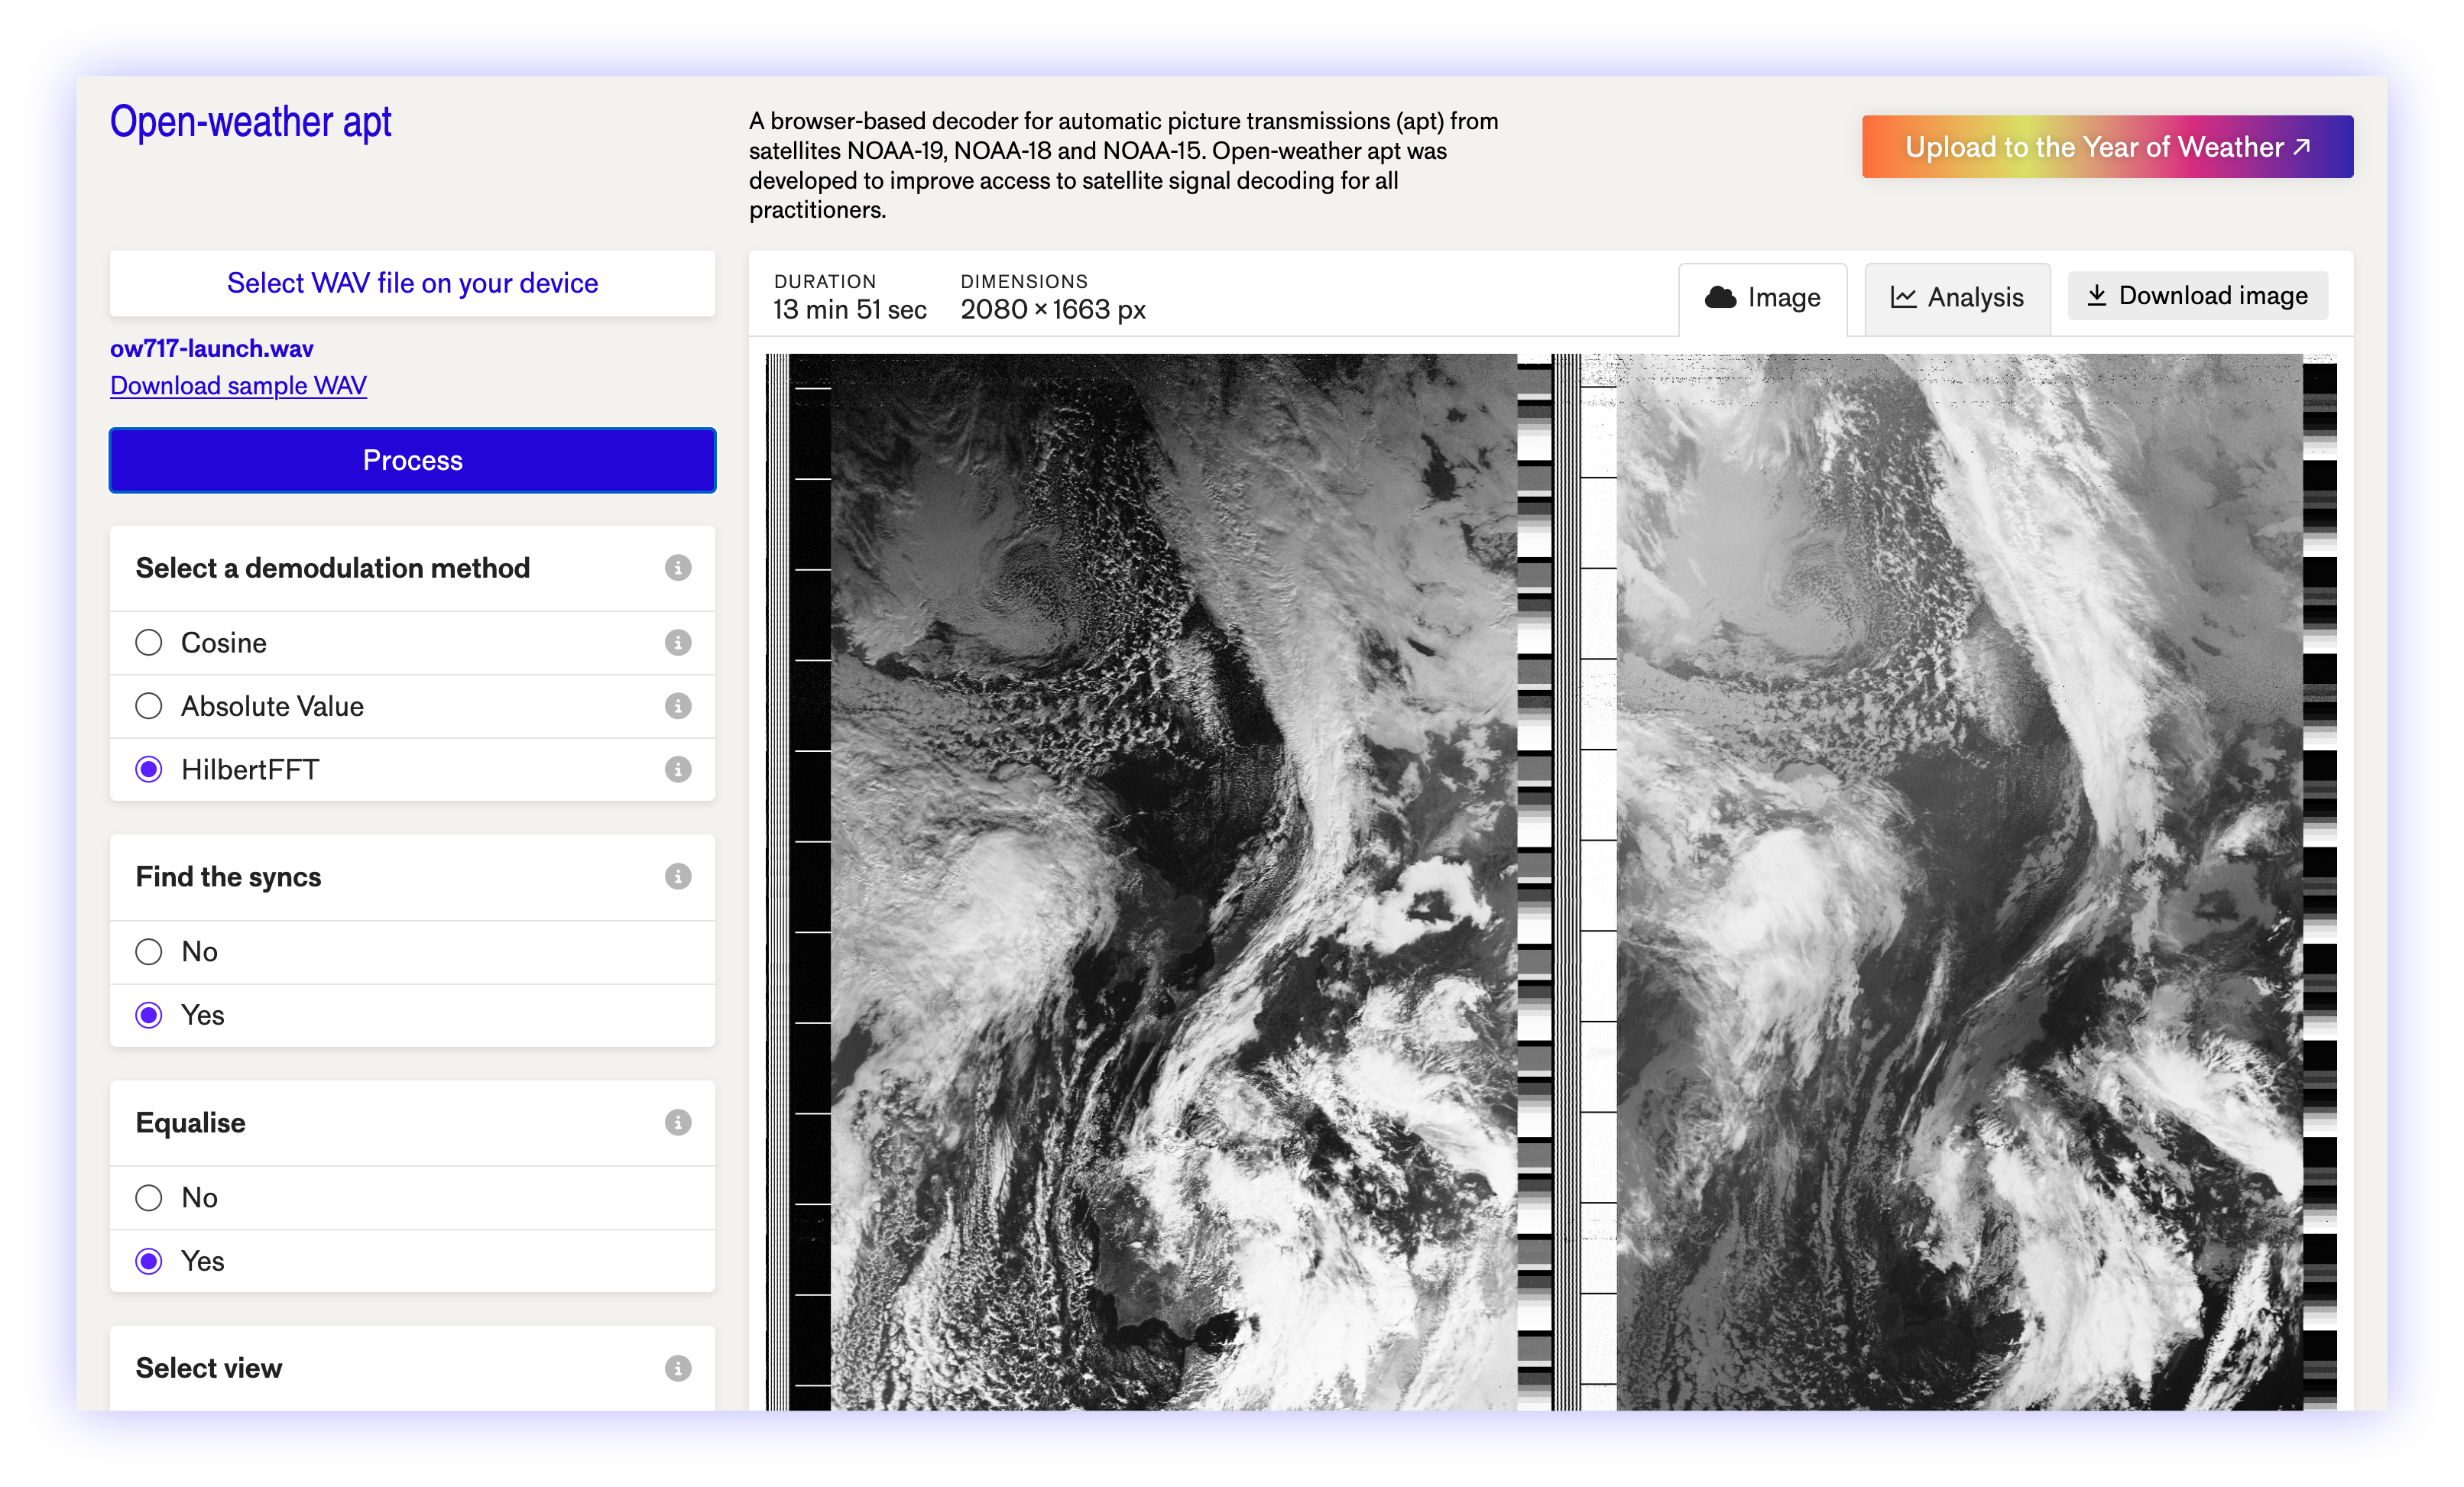Screen dimensions: 2464x1487
Task: Click the decoded satellite image
Action: click(1550, 881)
